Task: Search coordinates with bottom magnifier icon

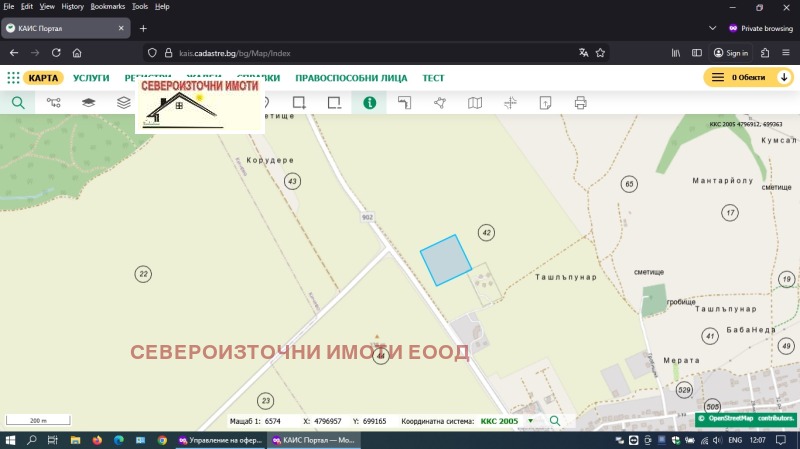Action: coord(555,421)
